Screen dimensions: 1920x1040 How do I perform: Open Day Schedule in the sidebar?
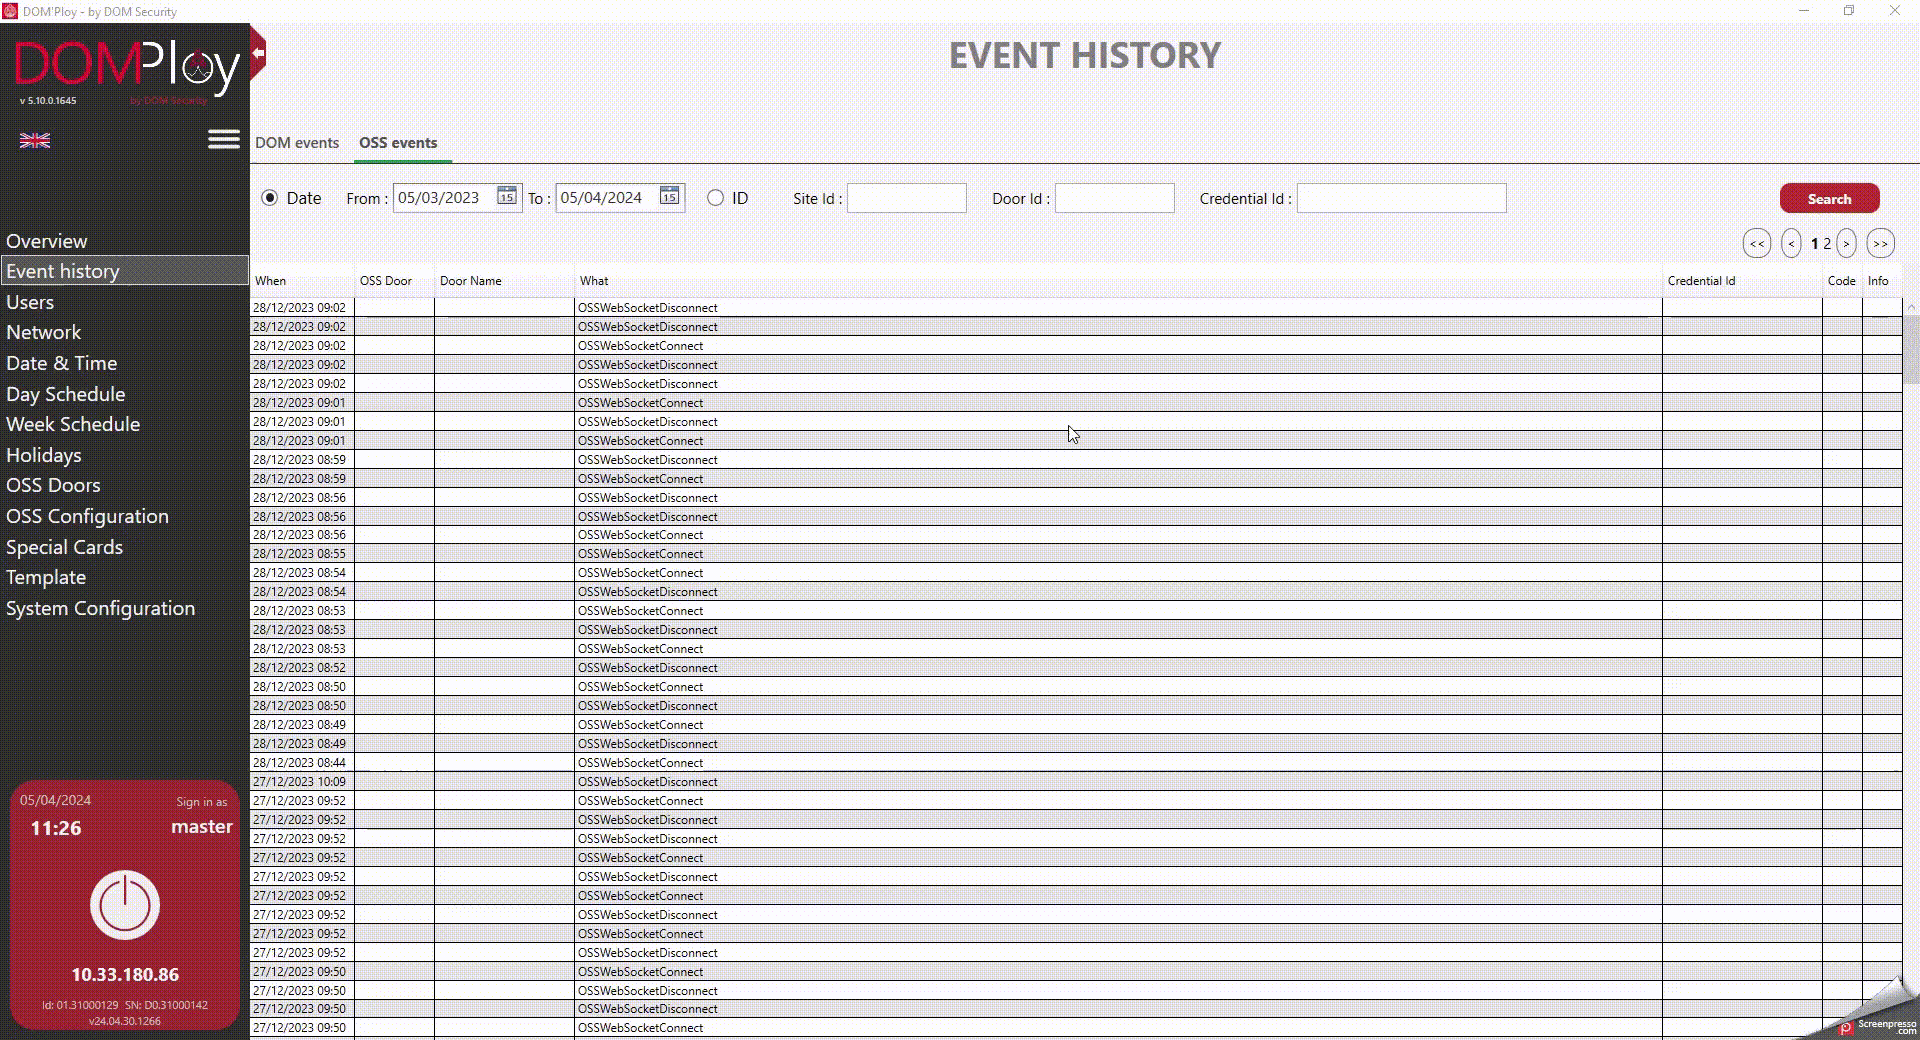[x=66, y=394]
